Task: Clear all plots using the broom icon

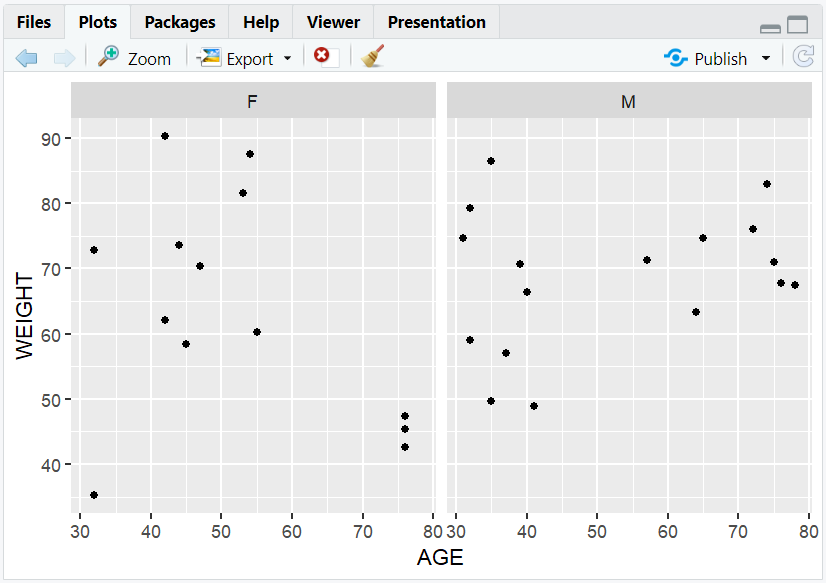Action: click(x=370, y=58)
